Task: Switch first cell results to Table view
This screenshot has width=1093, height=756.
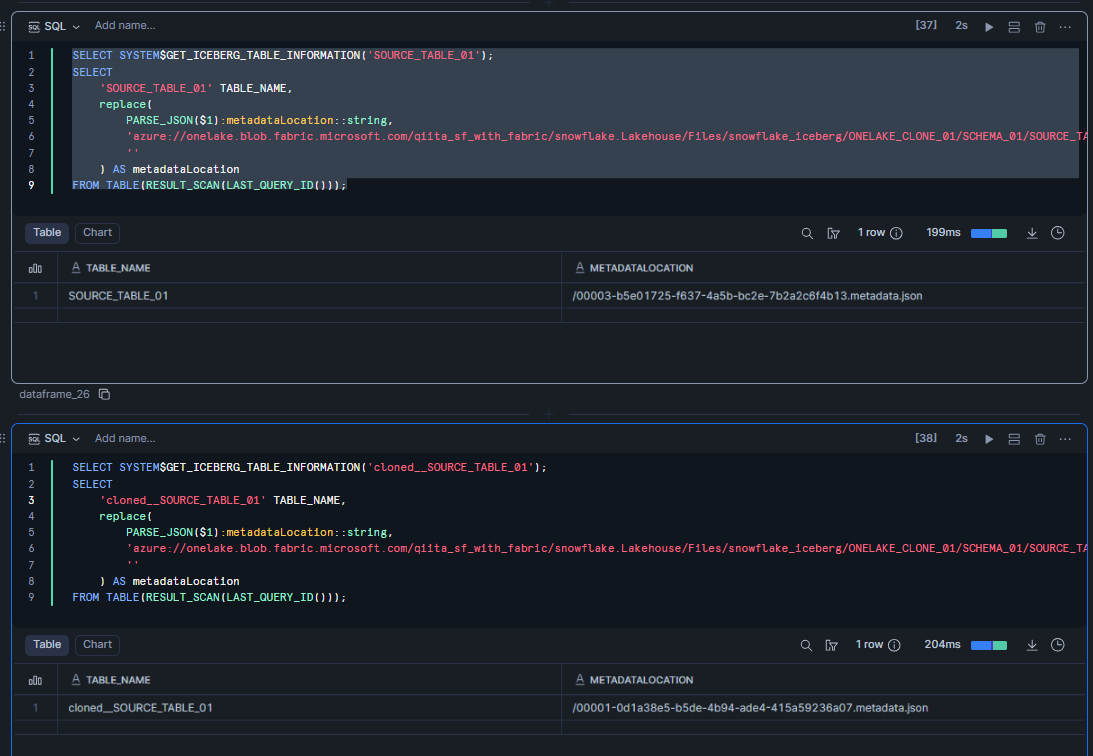Action: (47, 232)
